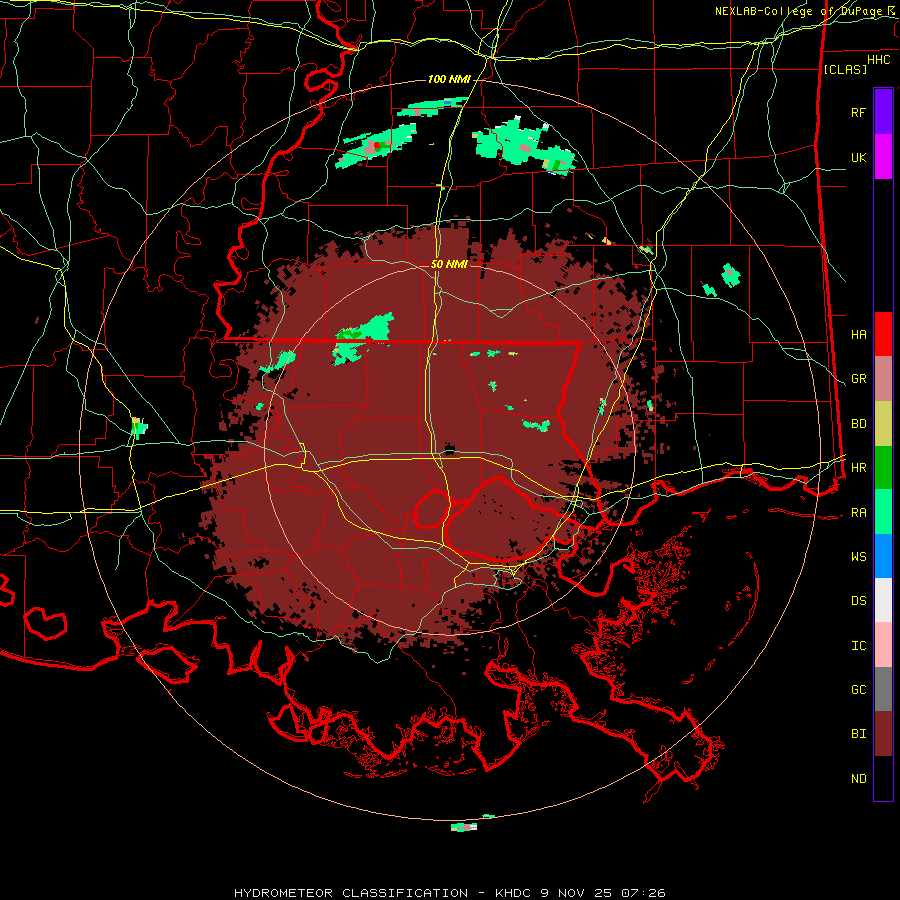Screen dimensions: 900x900
Task: Click the KHDC station identifier
Action: coord(513,893)
